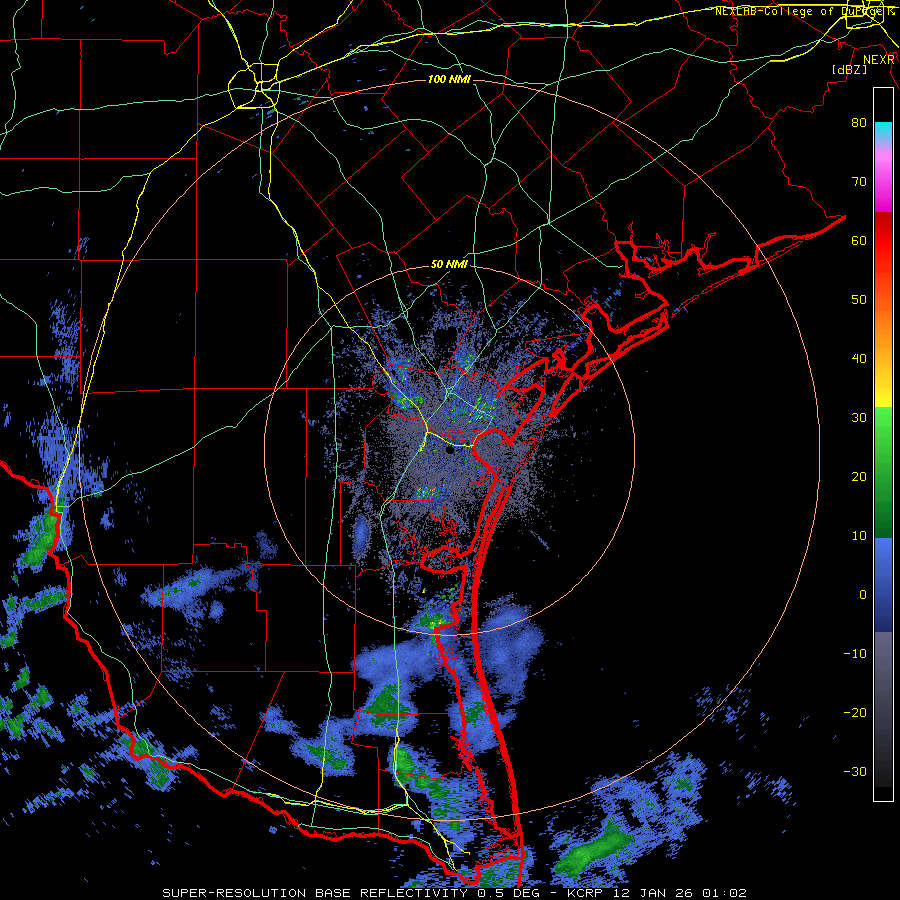Click the yellow highway loop around the northwest city

[x=254, y=87]
